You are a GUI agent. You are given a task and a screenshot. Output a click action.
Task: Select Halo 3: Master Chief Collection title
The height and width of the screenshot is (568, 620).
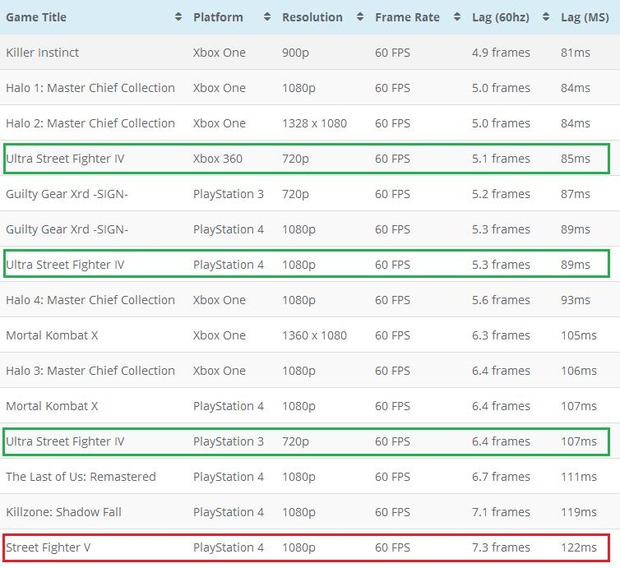click(90, 371)
